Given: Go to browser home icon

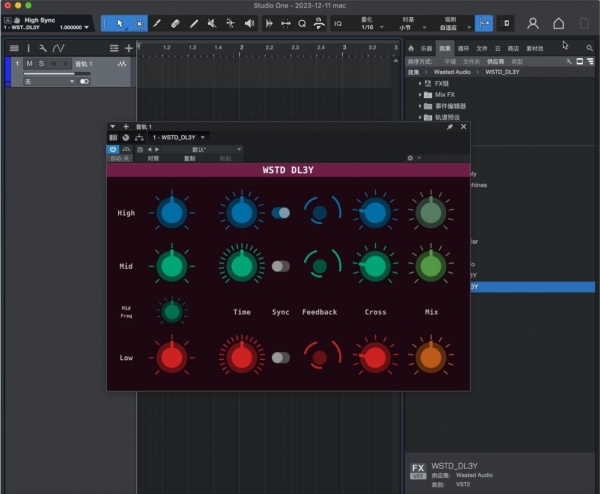Looking at the screenshot, I should [x=411, y=48].
